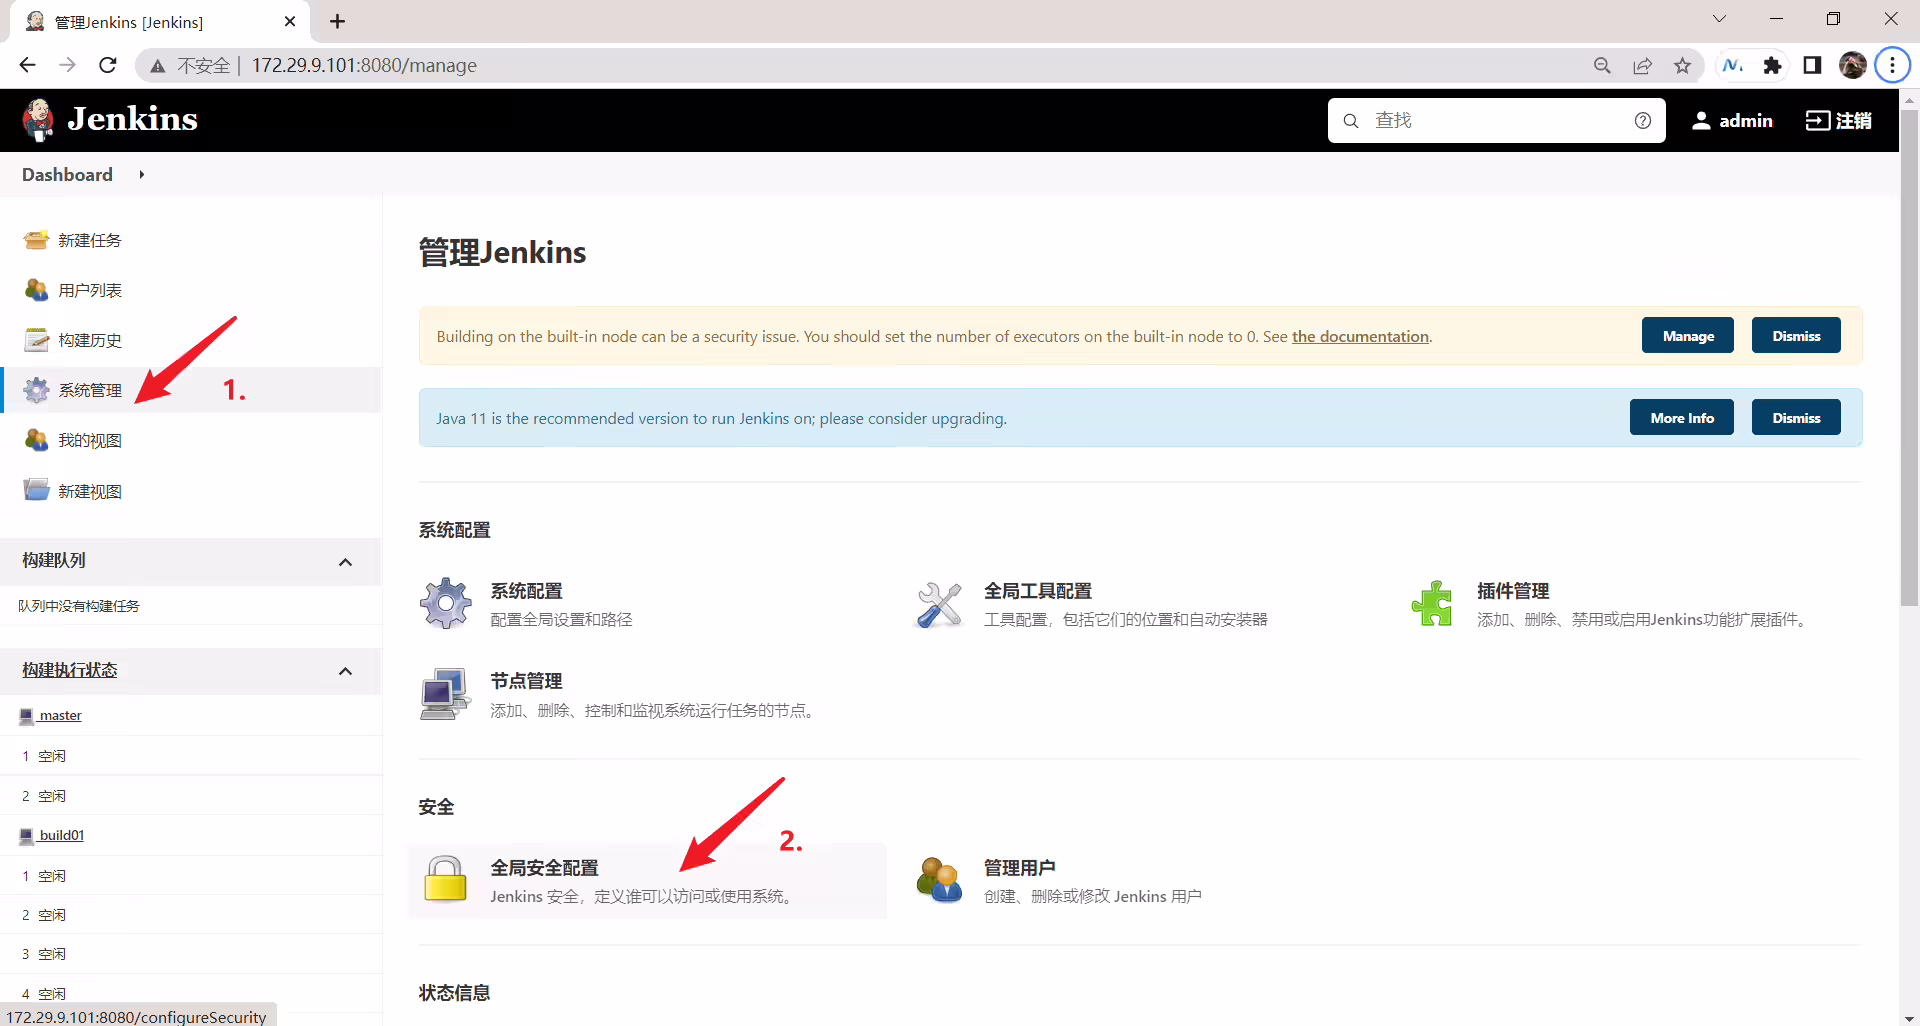Bookmark this page with the star icon

(x=1683, y=65)
